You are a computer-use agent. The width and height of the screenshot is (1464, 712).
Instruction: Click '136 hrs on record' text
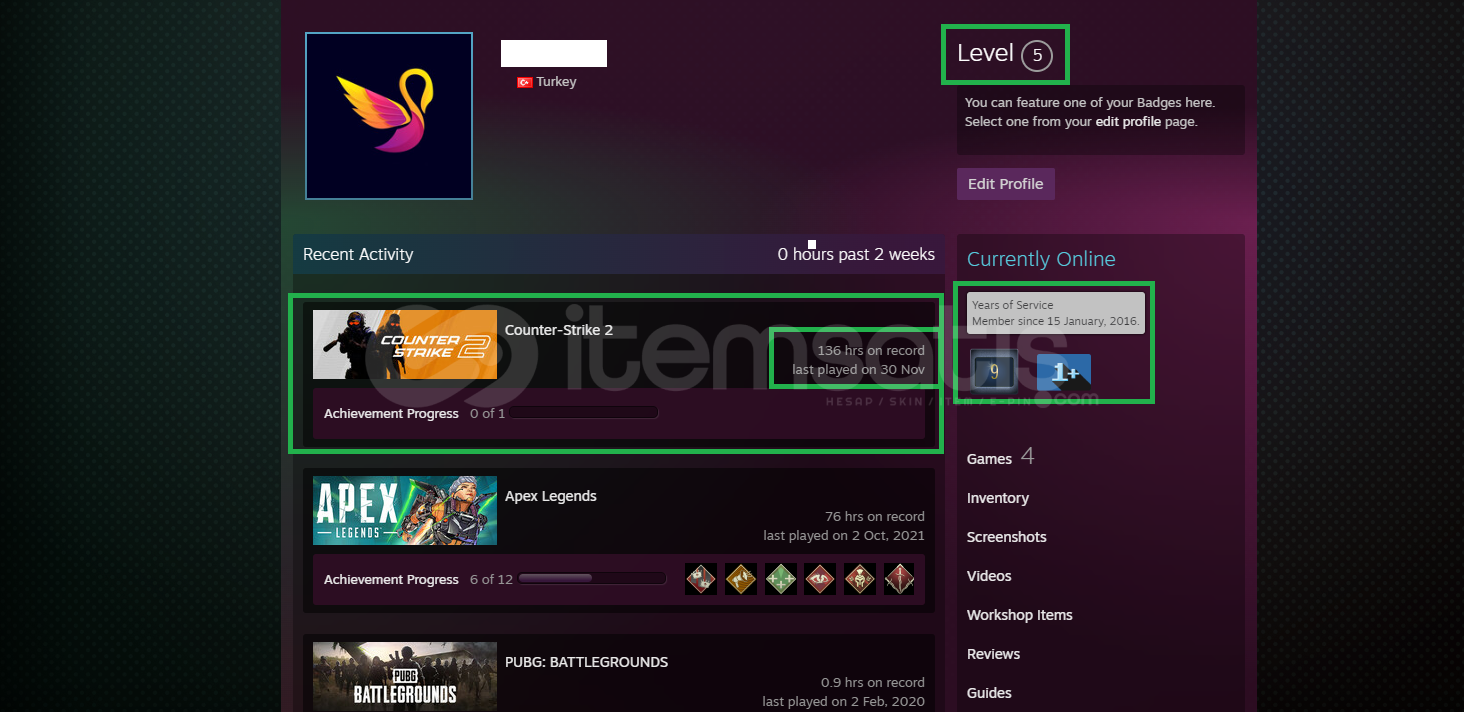871,351
